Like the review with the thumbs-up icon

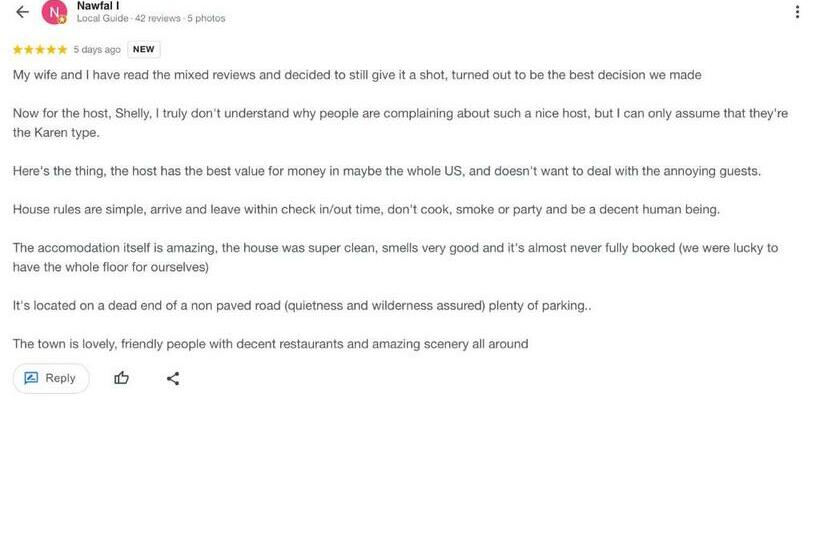[122, 378]
